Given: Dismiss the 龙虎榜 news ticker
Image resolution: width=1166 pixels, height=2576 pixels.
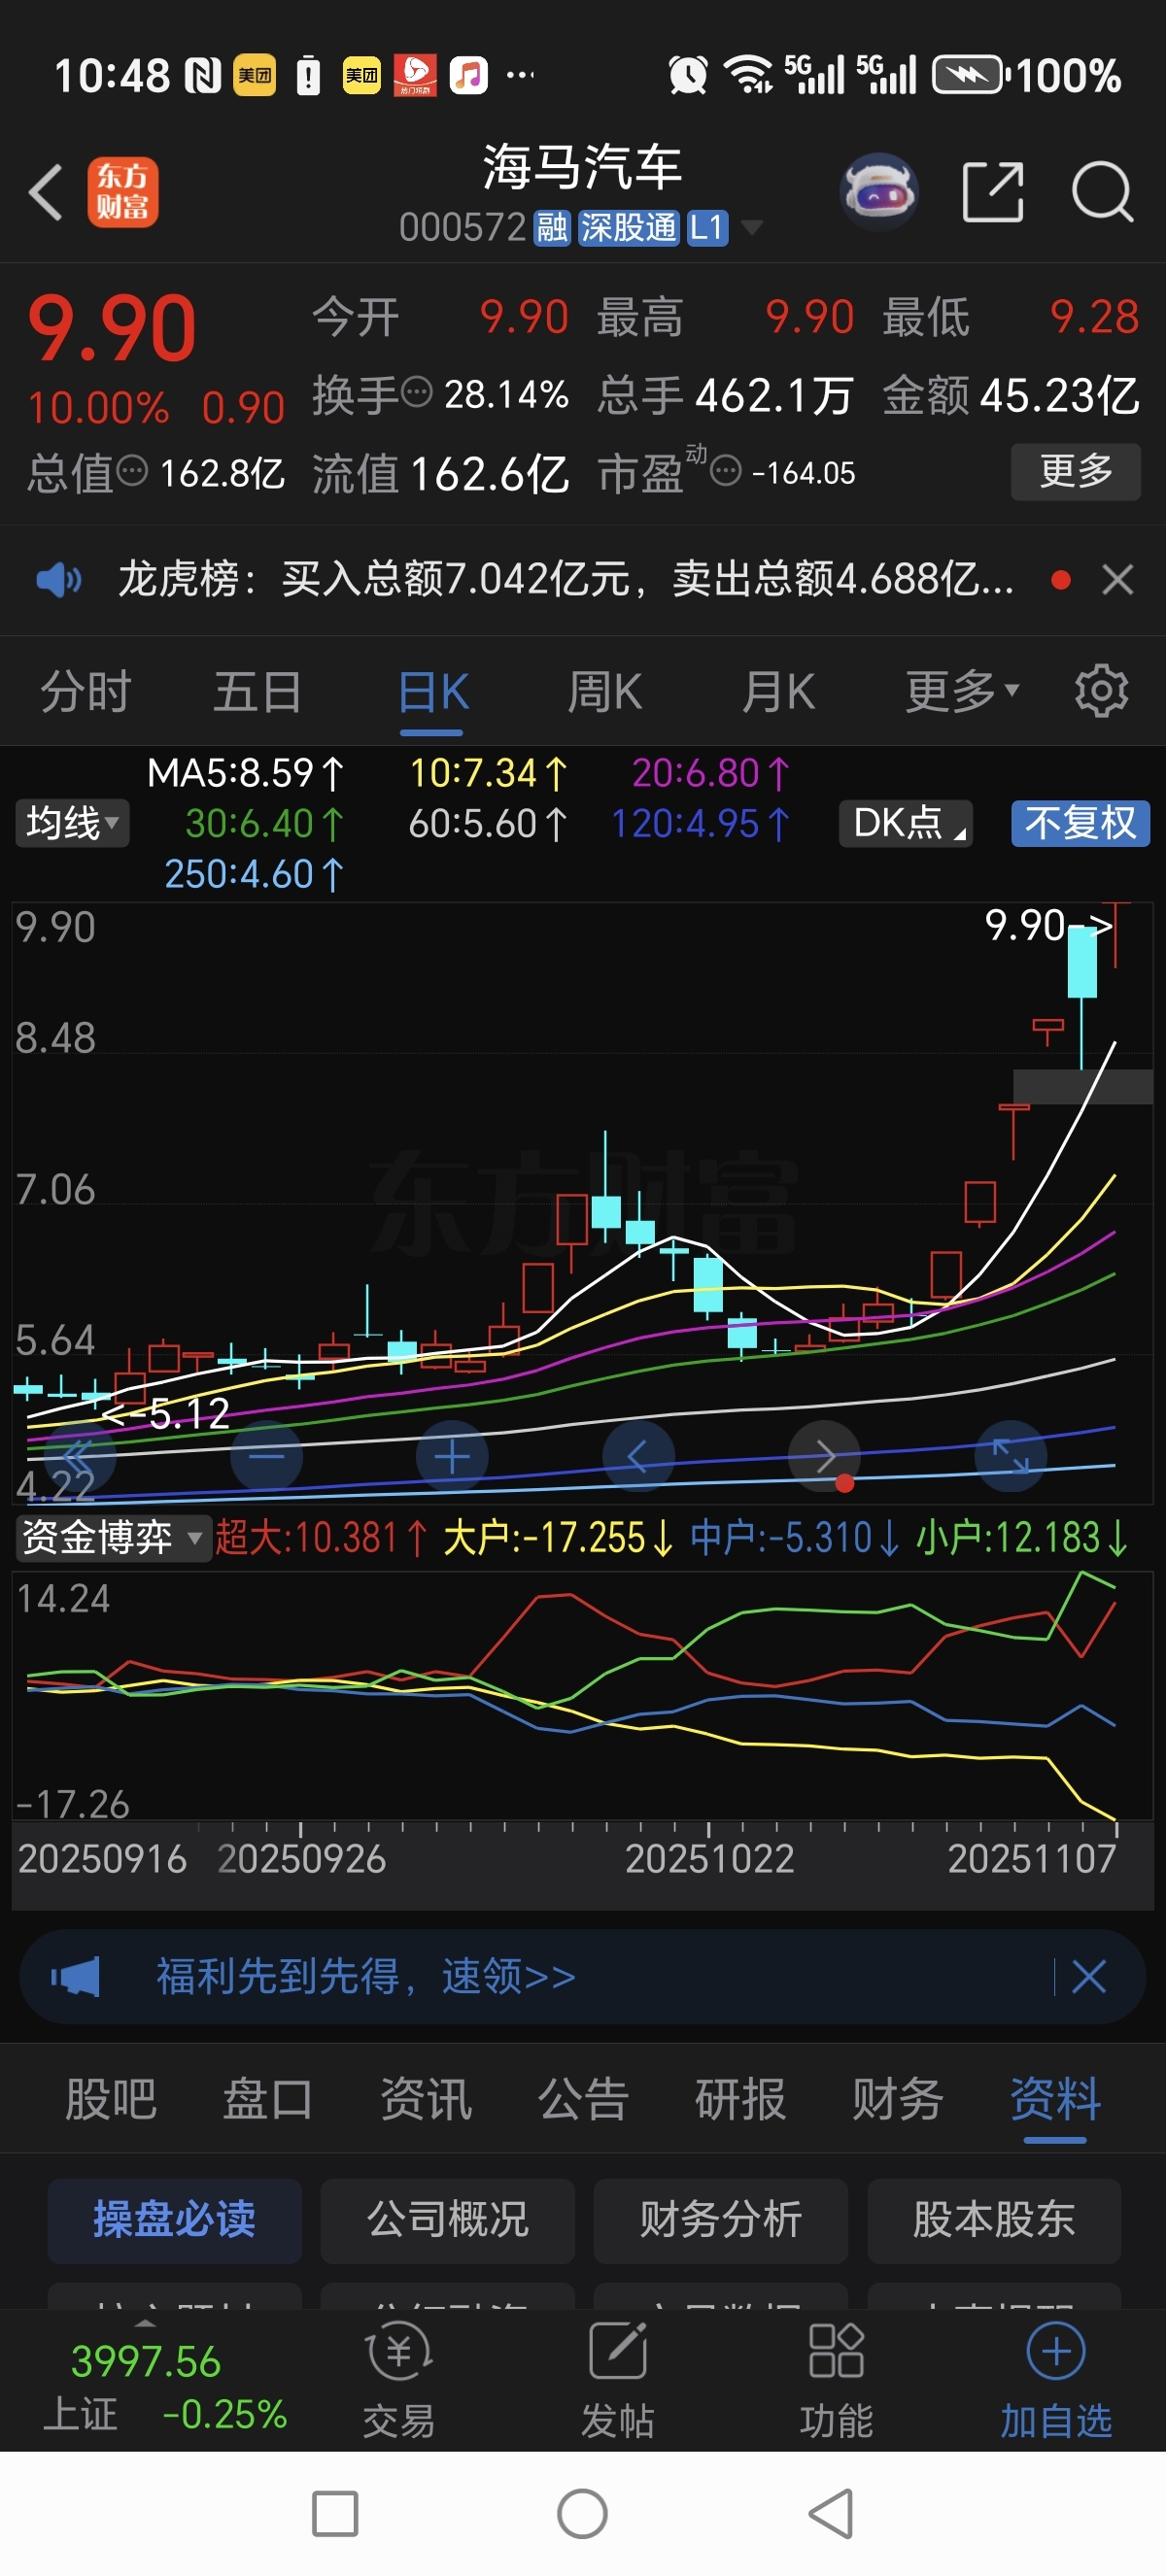Looking at the screenshot, I should 1118,579.
